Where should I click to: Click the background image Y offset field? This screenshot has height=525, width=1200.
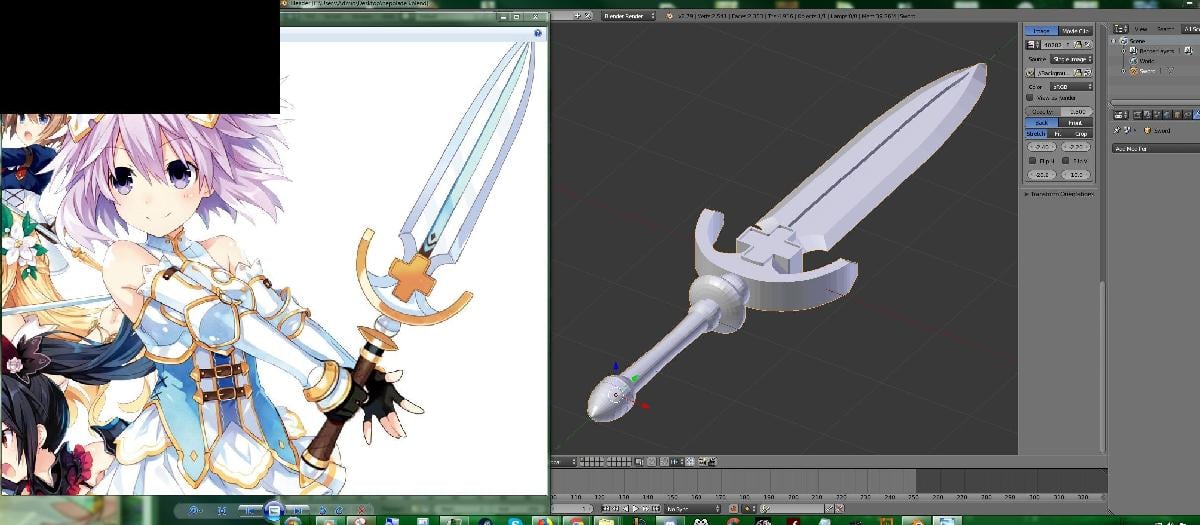tap(1075, 147)
